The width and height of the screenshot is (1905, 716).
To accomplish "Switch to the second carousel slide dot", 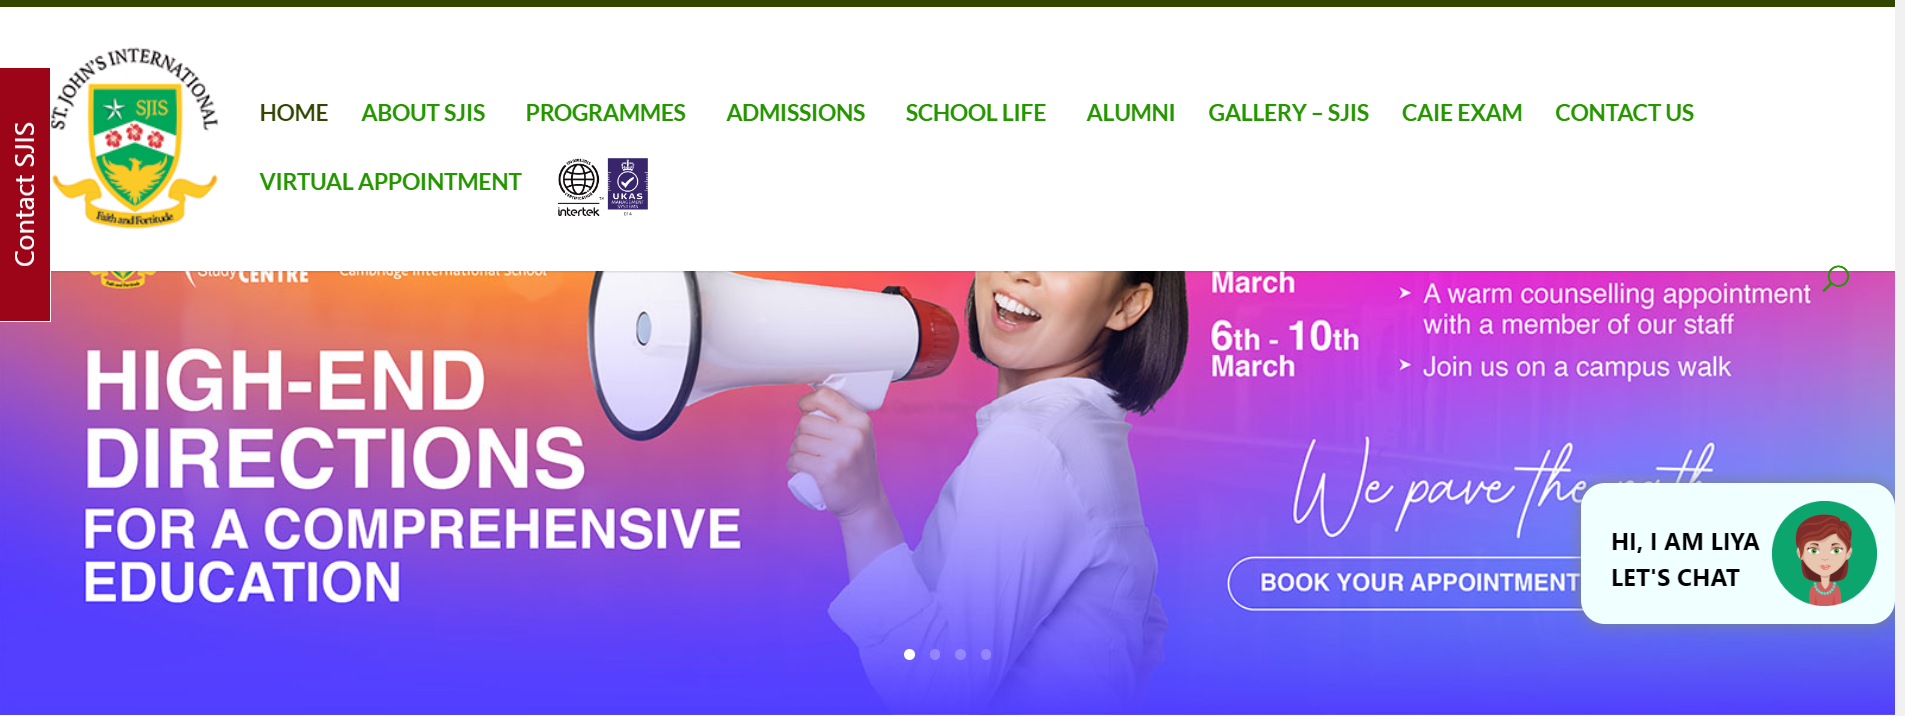I will [x=935, y=654].
